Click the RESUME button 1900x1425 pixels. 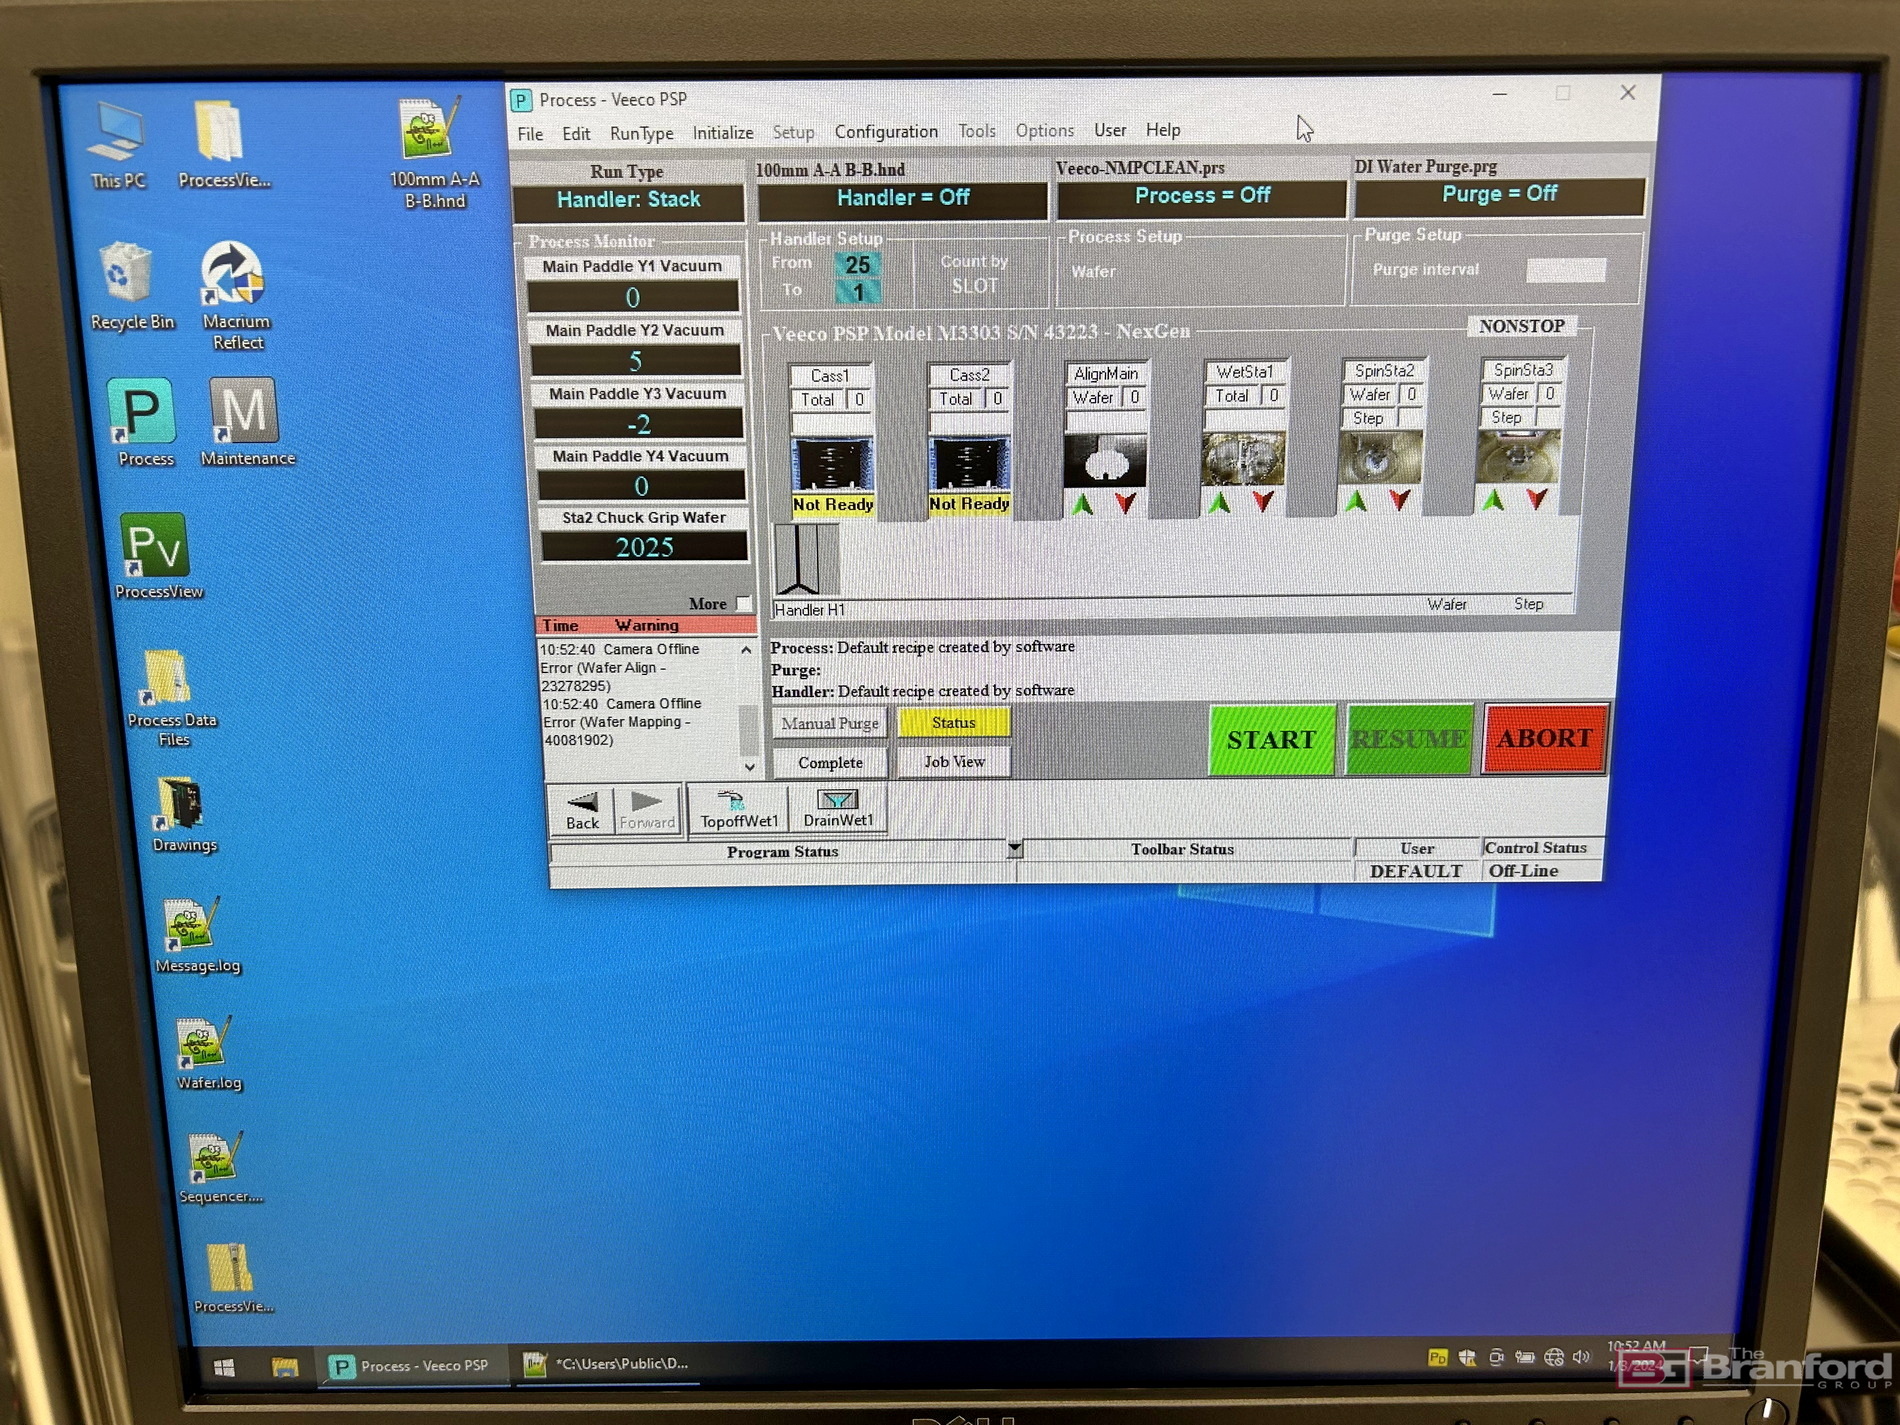[1408, 739]
